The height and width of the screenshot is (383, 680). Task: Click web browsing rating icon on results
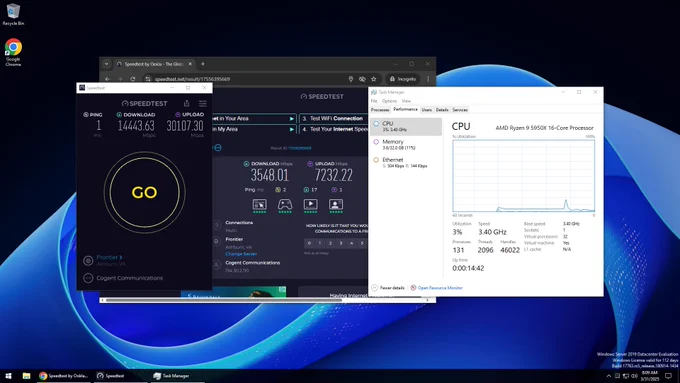click(x=259, y=204)
